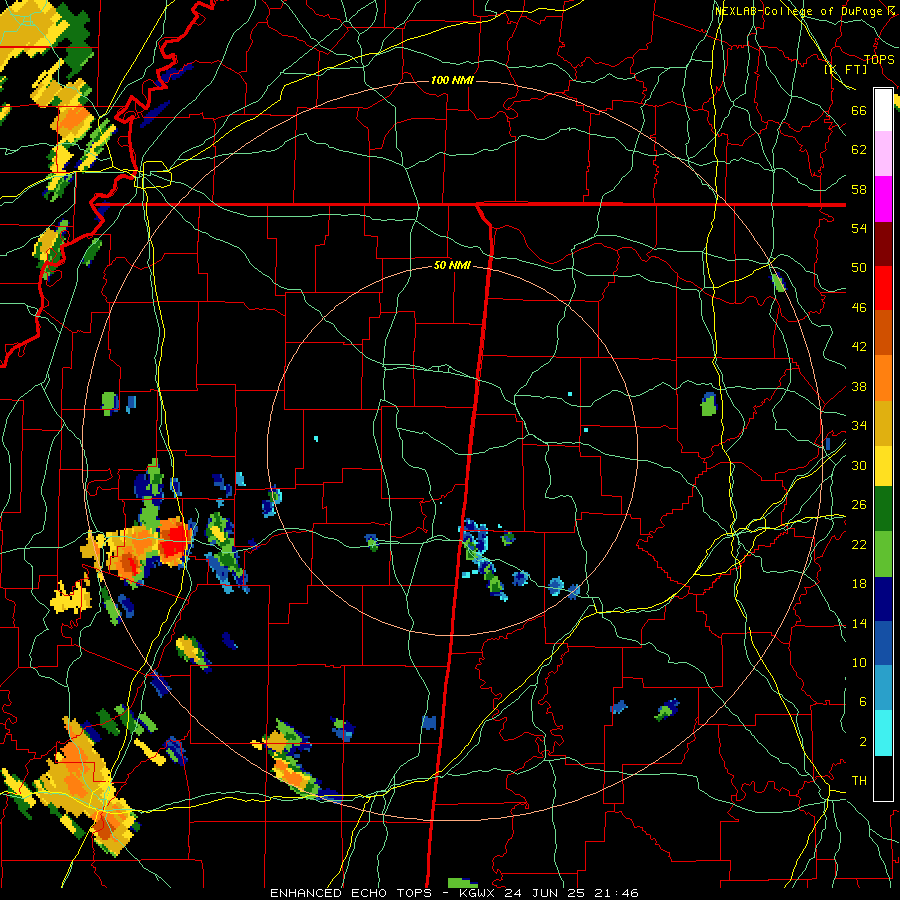The height and width of the screenshot is (900, 900).
Task: Click the legend value "30"
Action: click(859, 465)
